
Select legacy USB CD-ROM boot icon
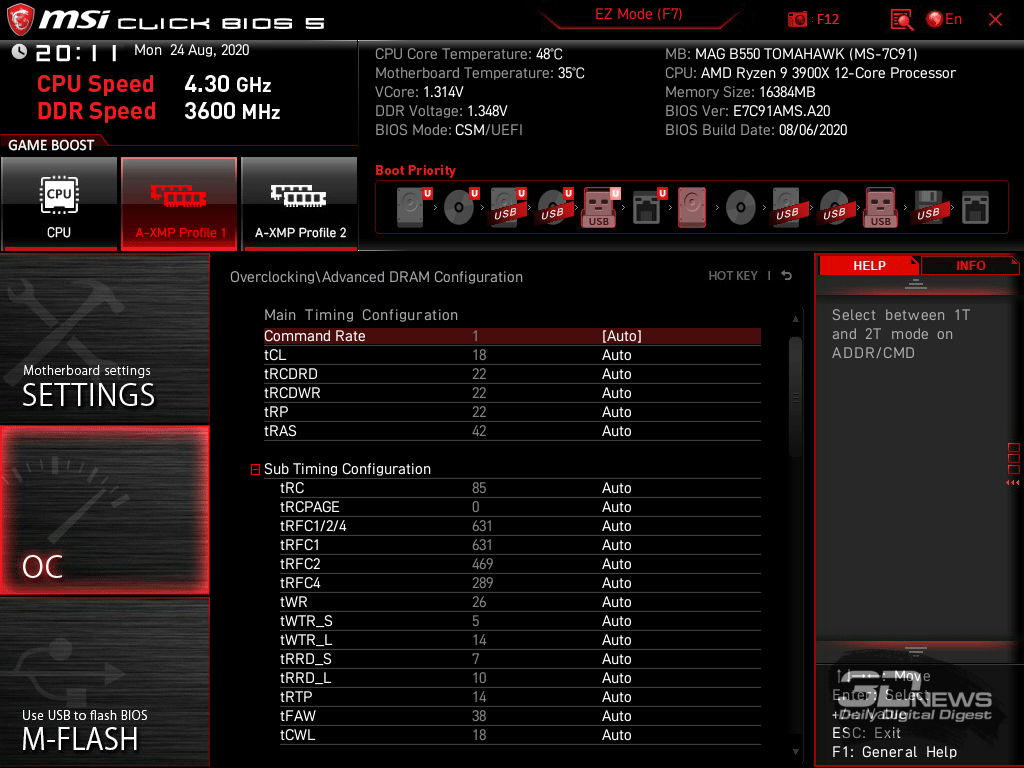(x=835, y=207)
